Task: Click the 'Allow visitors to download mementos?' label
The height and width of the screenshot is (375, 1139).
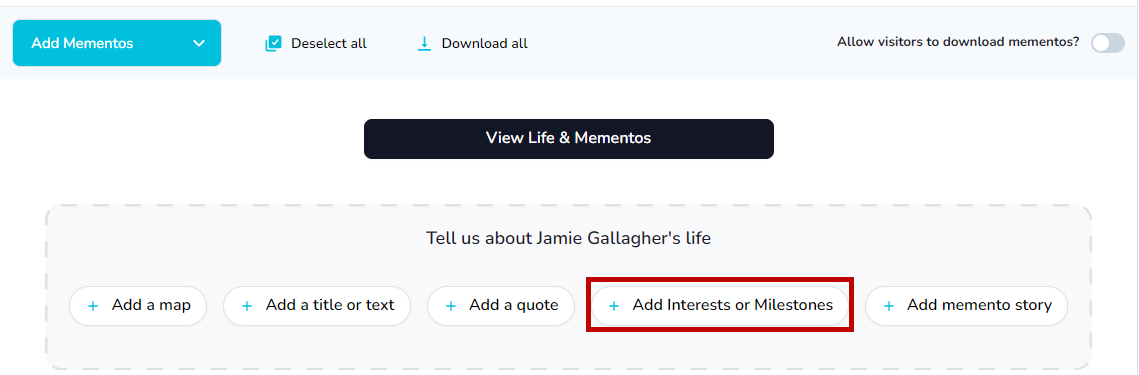Action: click(x=958, y=42)
